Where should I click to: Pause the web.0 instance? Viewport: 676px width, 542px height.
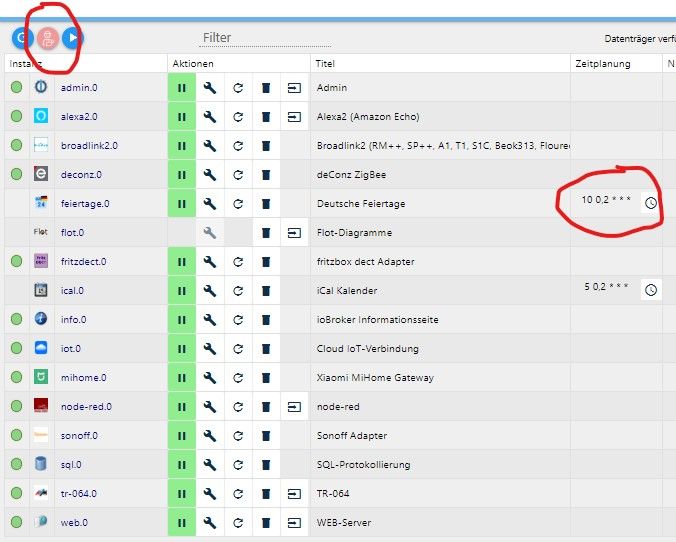pyautogui.click(x=182, y=523)
